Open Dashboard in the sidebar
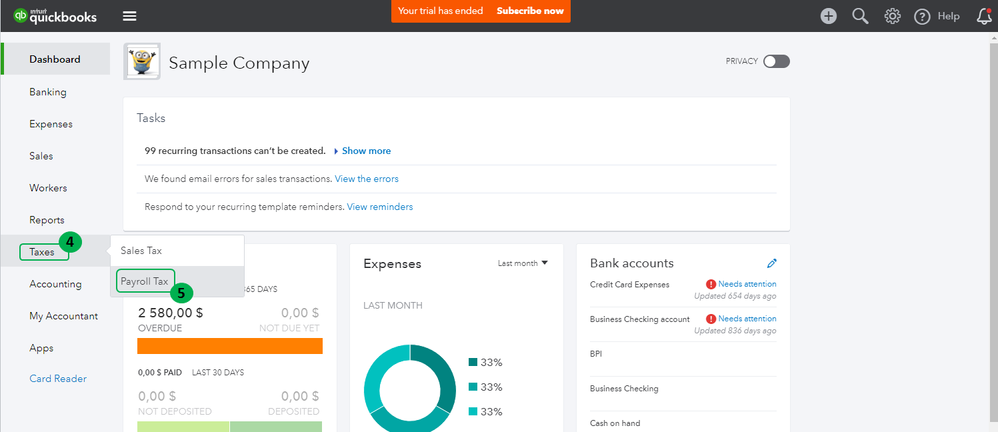 [x=55, y=59]
